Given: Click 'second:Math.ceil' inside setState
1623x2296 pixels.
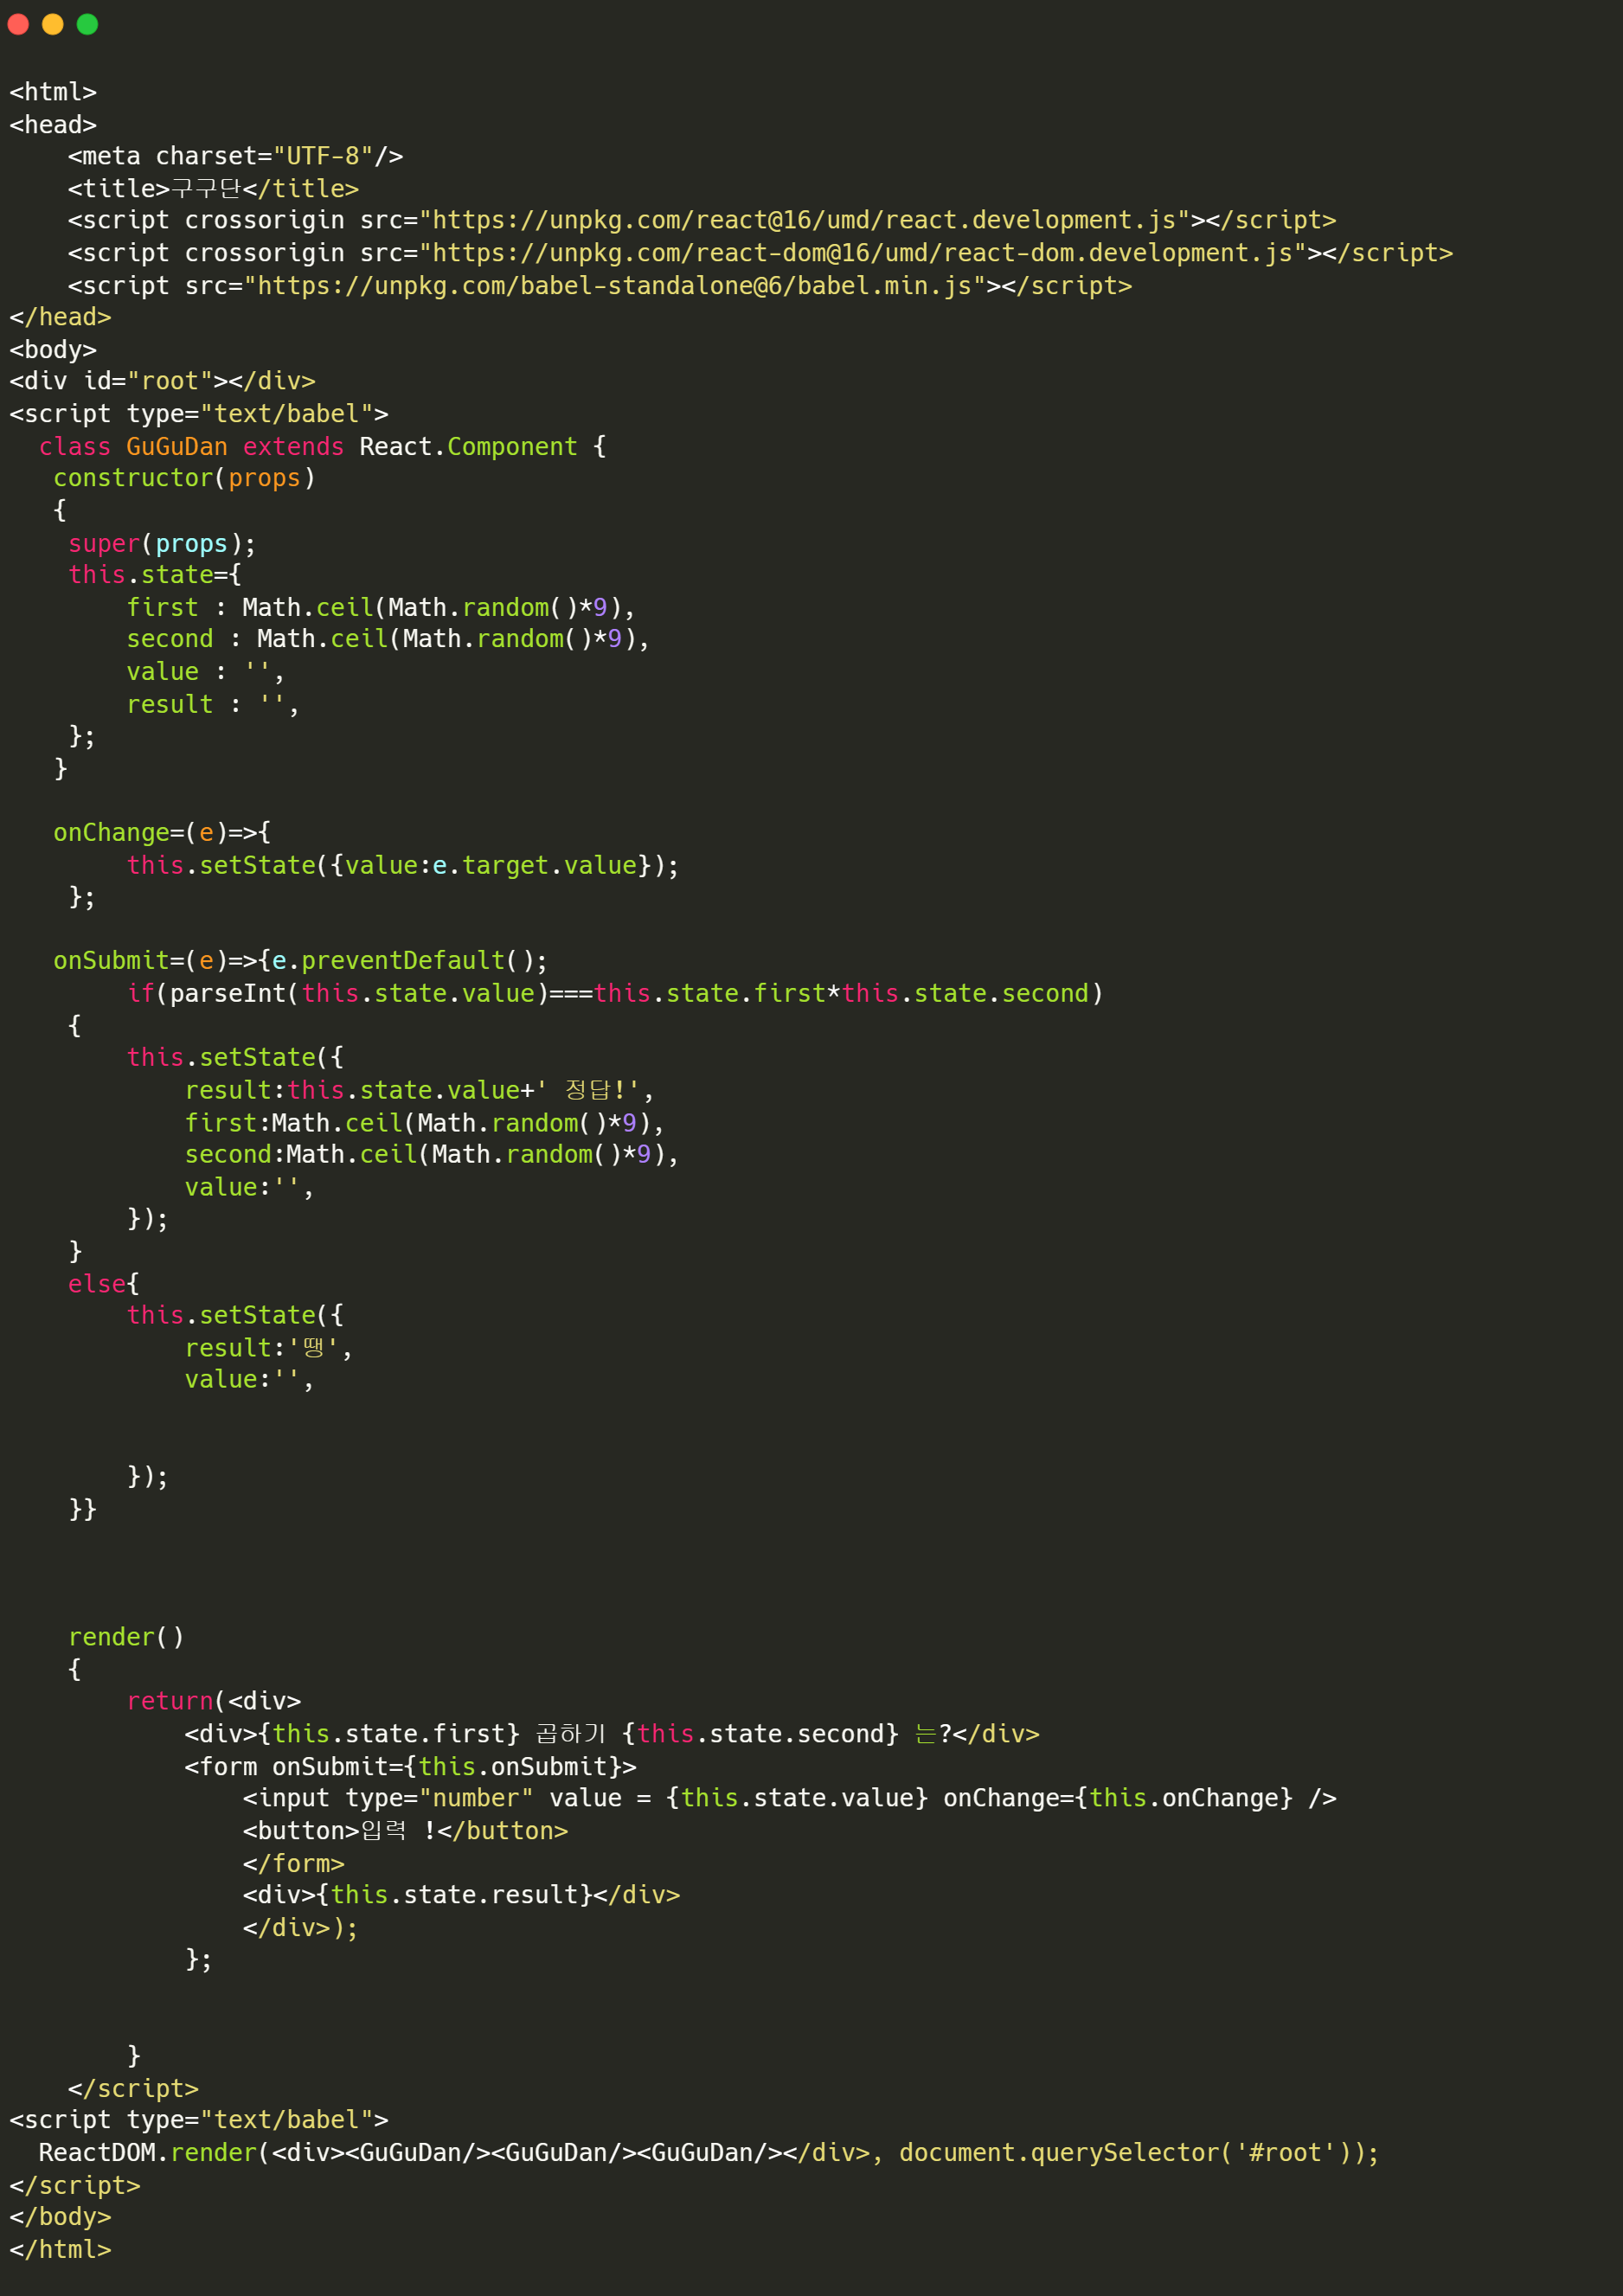Looking at the screenshot, I should click(432, 1155).
